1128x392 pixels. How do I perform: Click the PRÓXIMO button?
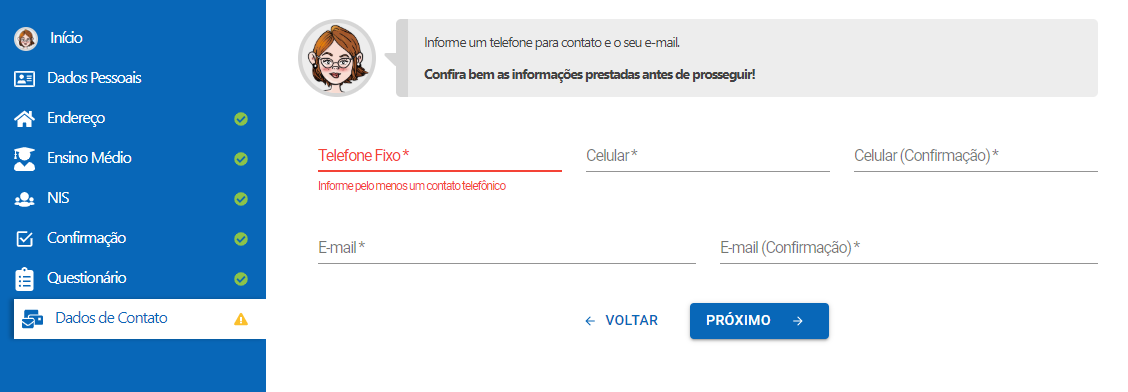pyautogui.click(x=759, y=321)
